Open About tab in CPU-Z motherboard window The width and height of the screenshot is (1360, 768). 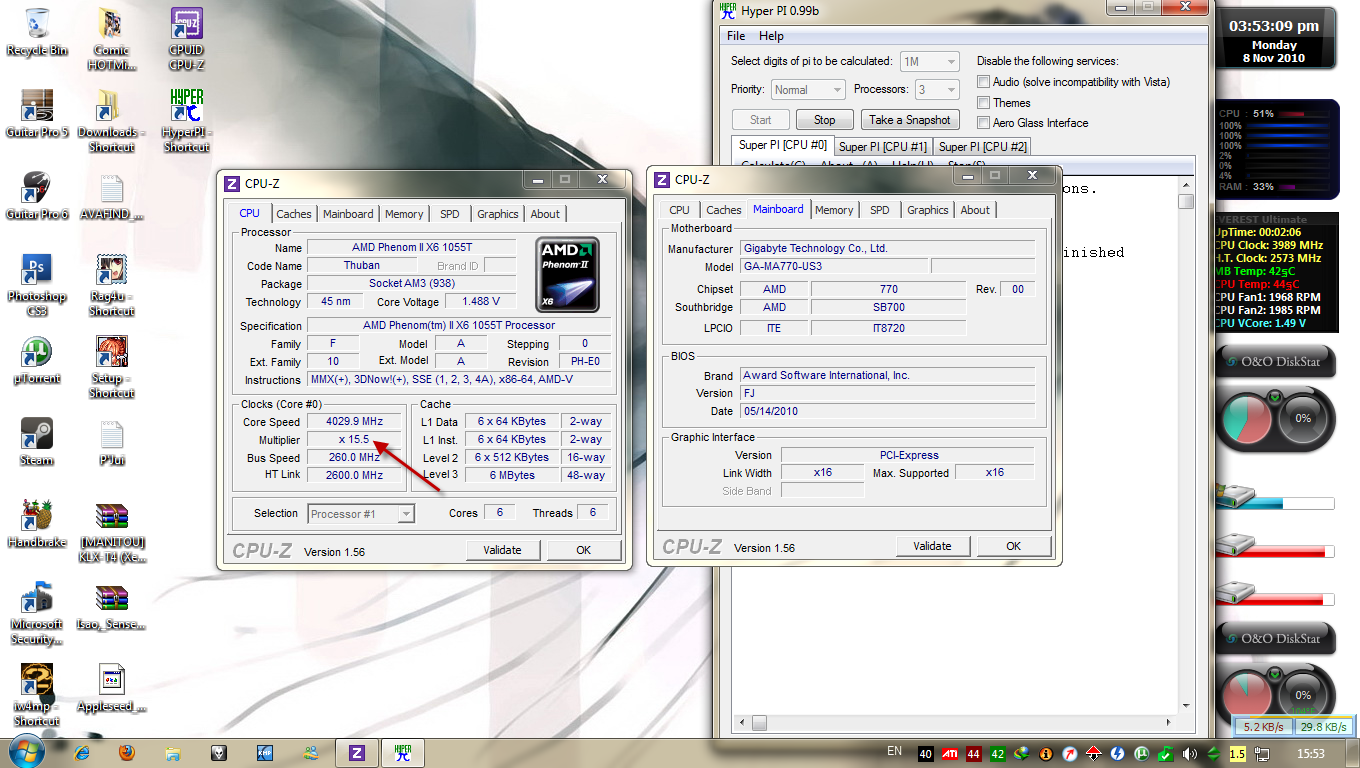coord(975,210)
